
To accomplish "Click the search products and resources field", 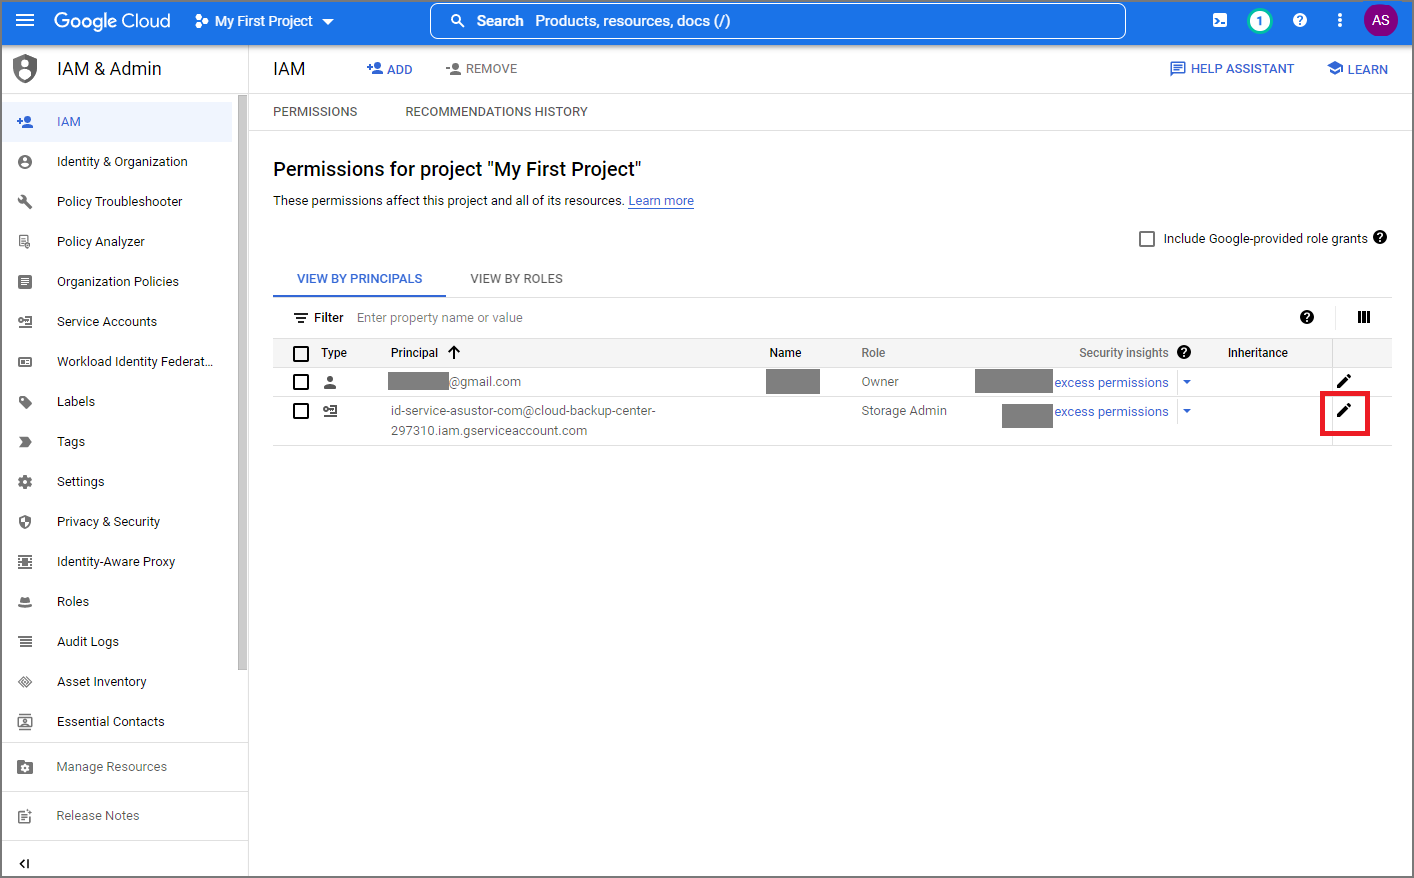I will click(x=777, y=21).
